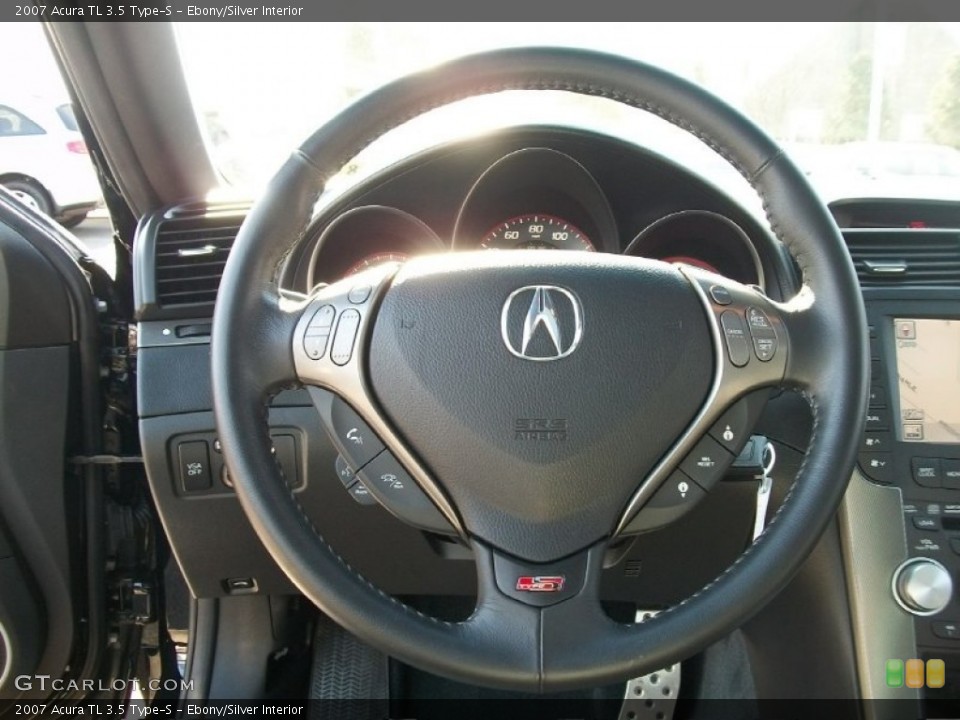This screenshot has height=720, width=960.
Task: Click the info down-arrow button on the wheel
Action: point(681,489)
